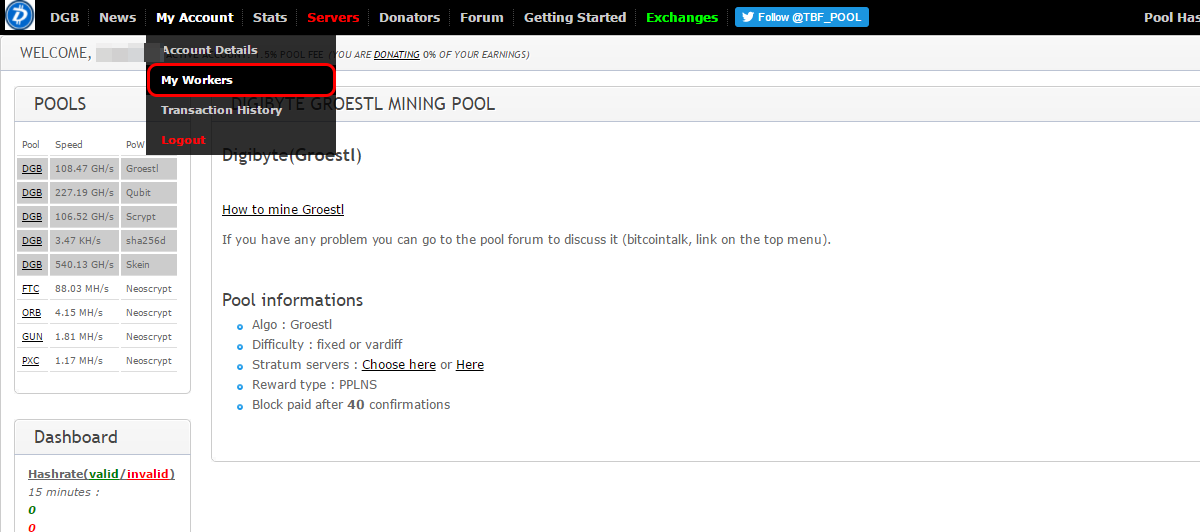This screenshot has width=1200, height=532.
Task: Click the 88.03 MH/s speed cell
Action: click(x=85, y=289)
